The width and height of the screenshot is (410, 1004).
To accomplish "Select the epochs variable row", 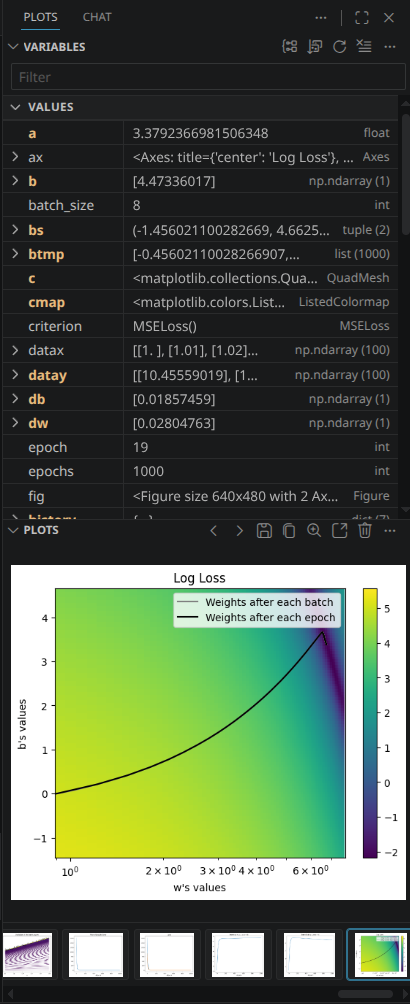I will coord(201,471).
